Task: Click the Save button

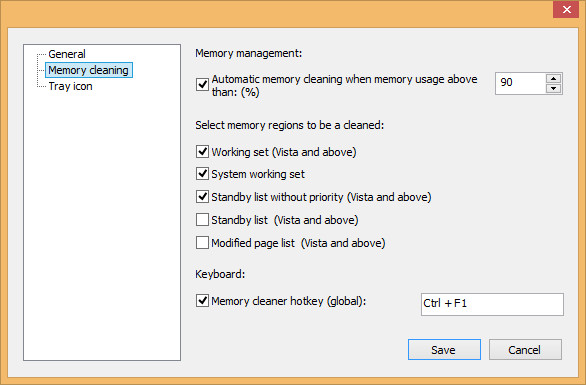Action: (444, 350)
